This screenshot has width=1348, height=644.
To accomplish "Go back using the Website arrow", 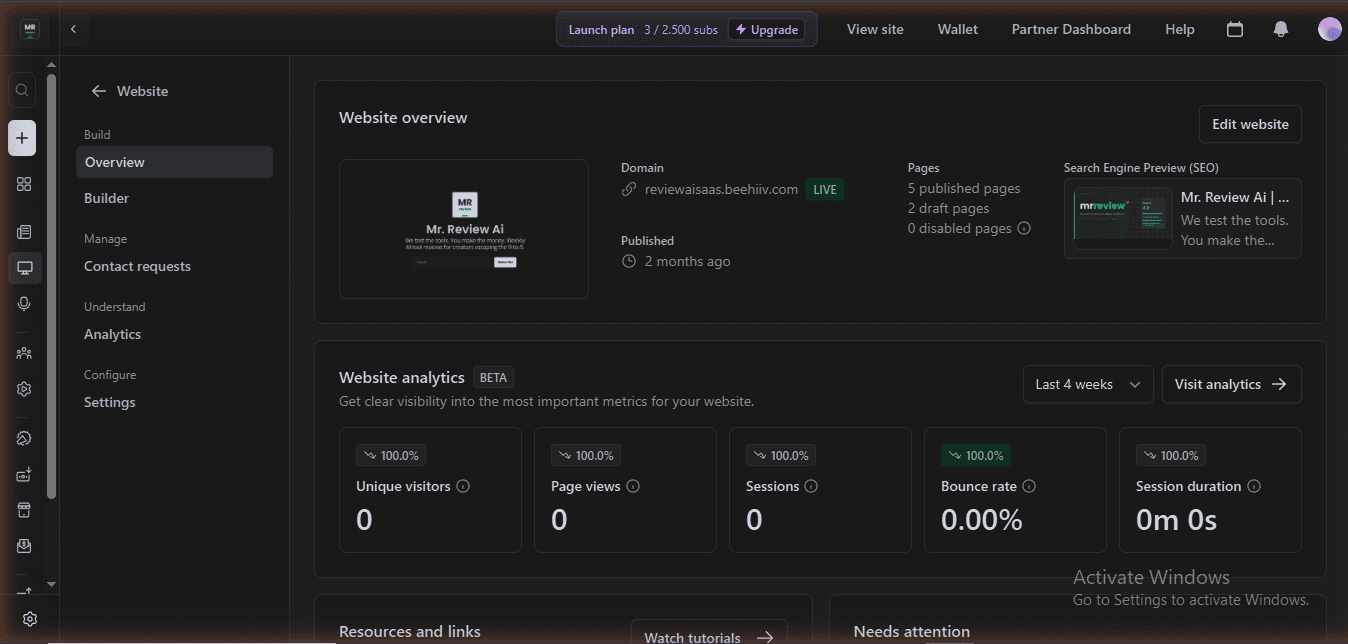I will (x=98, y=91).
